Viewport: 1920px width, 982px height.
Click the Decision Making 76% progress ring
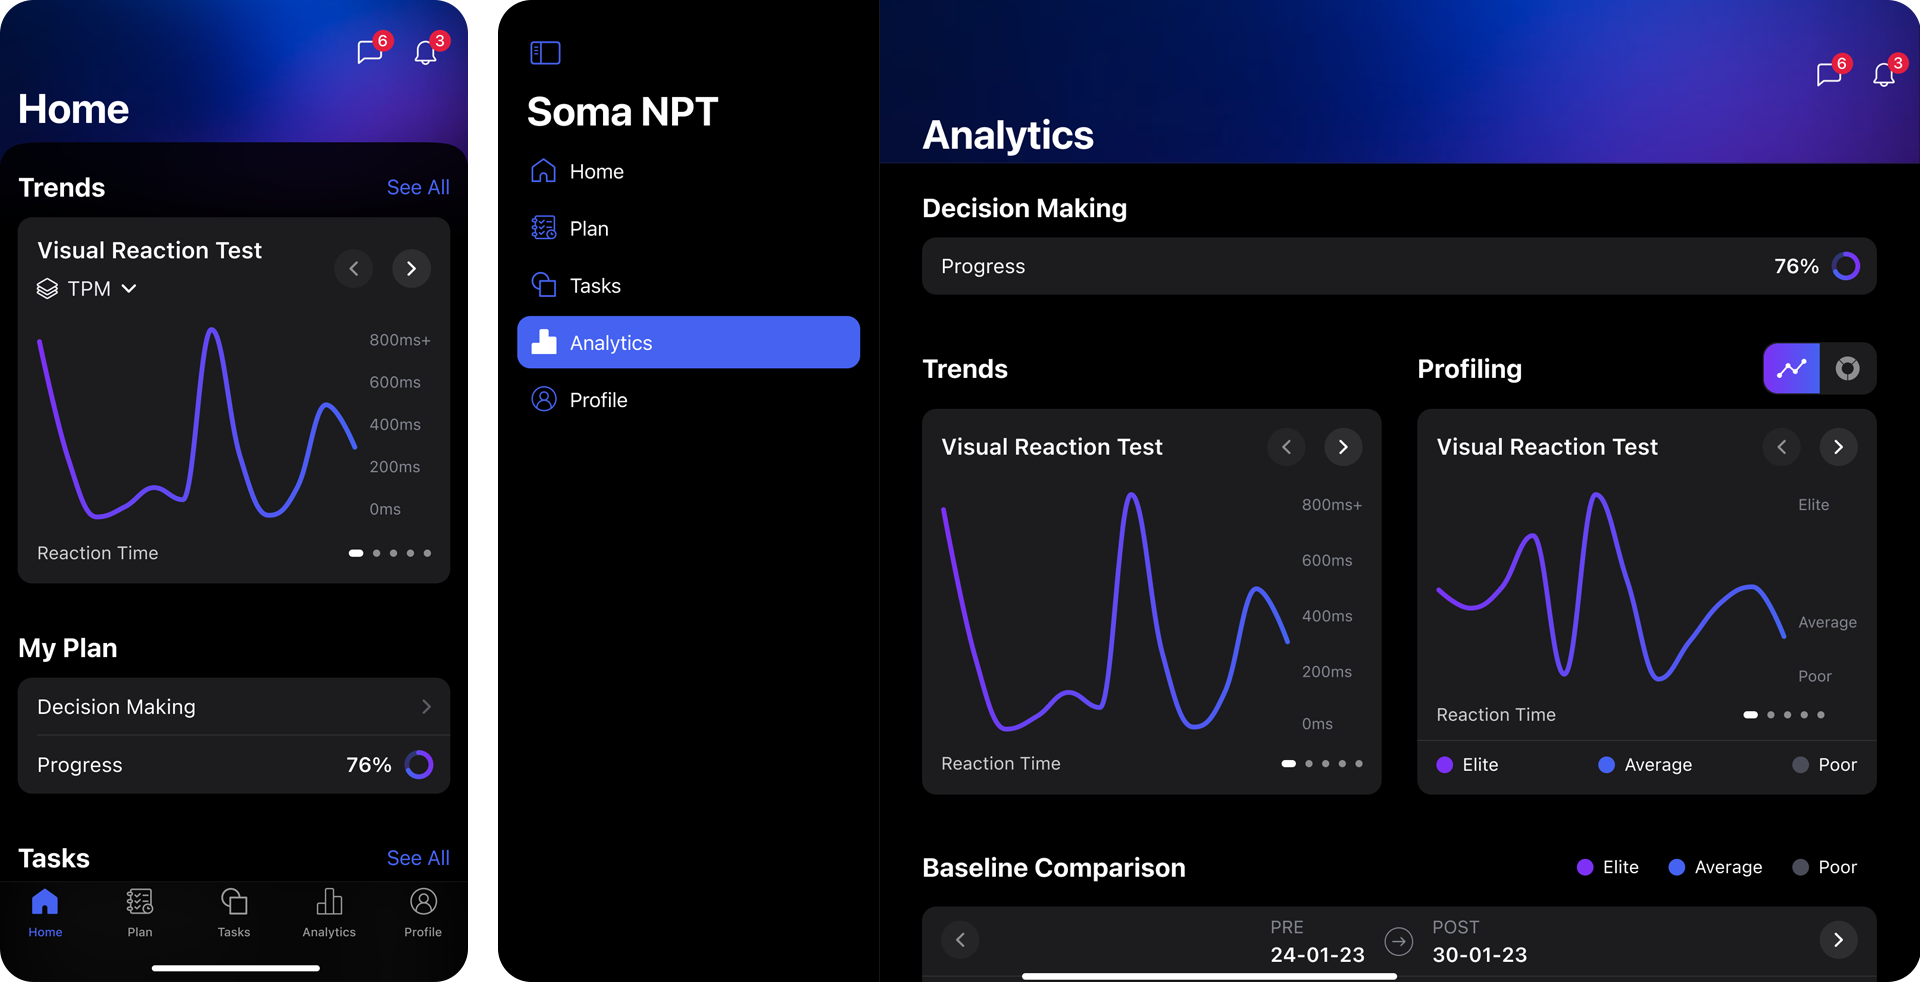click(1845, 266)
